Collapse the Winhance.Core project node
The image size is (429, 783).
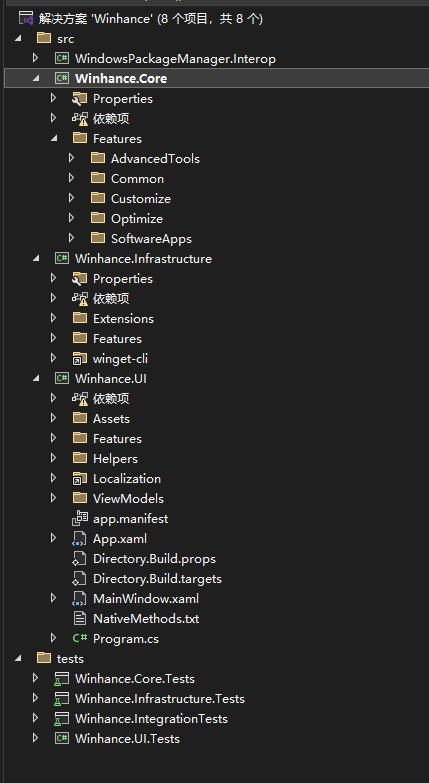coord(36,79)
